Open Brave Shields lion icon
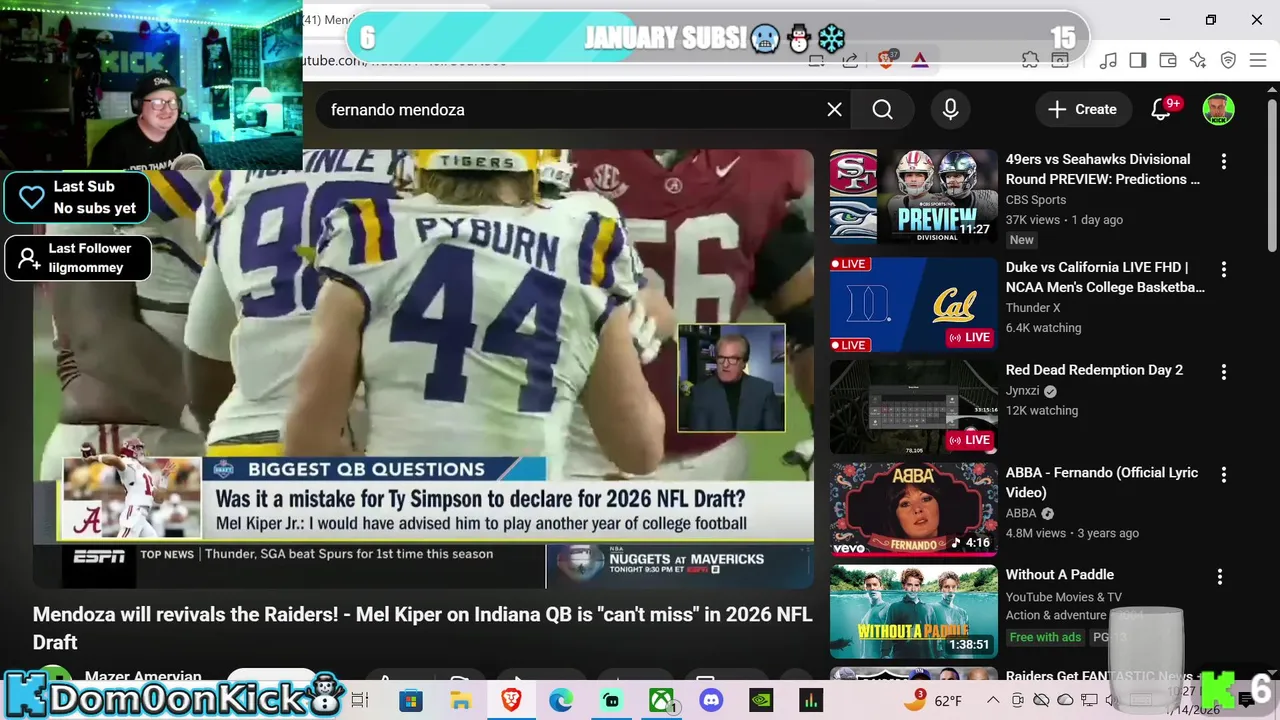1280x720 pixels. point(885,60)
